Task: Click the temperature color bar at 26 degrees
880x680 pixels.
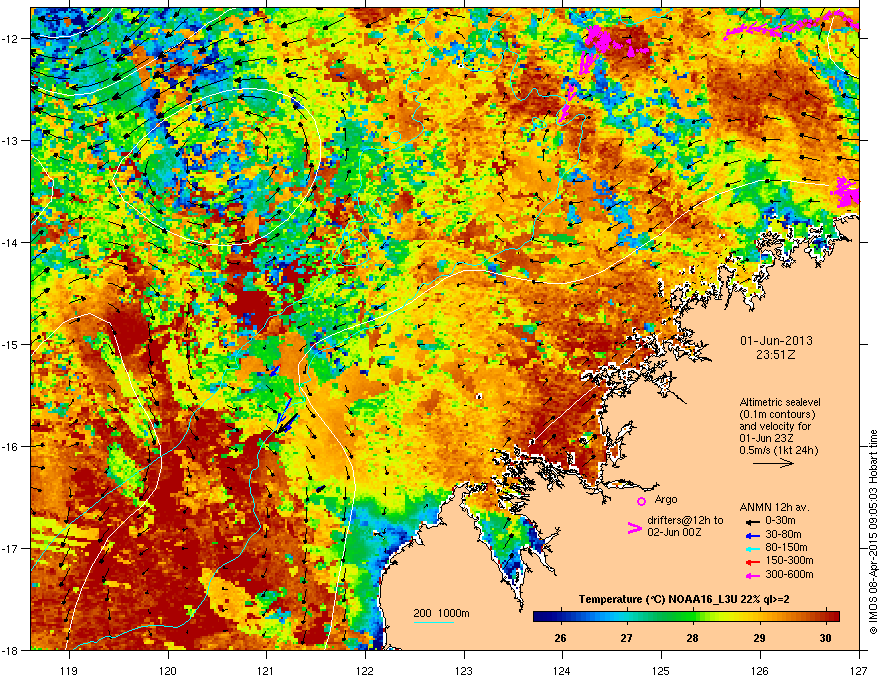Action: [560, 617]
